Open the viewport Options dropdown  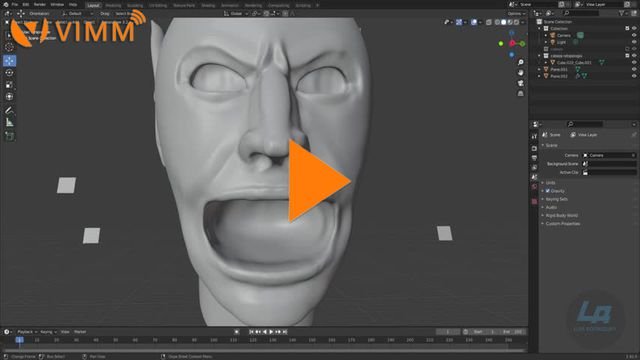coord(516,13)
